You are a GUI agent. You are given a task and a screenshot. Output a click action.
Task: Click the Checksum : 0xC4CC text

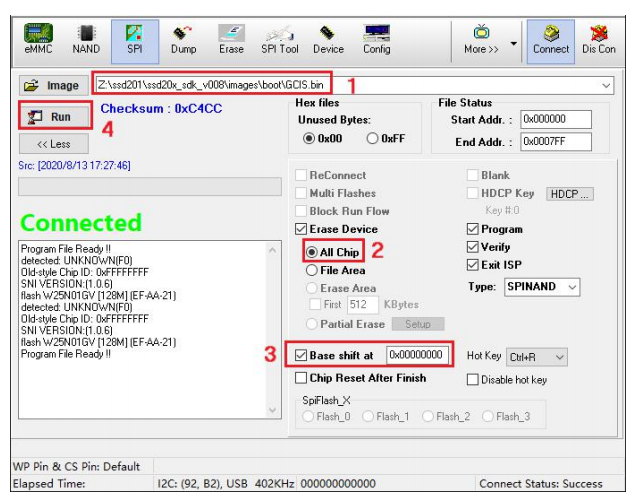(161, 108)
